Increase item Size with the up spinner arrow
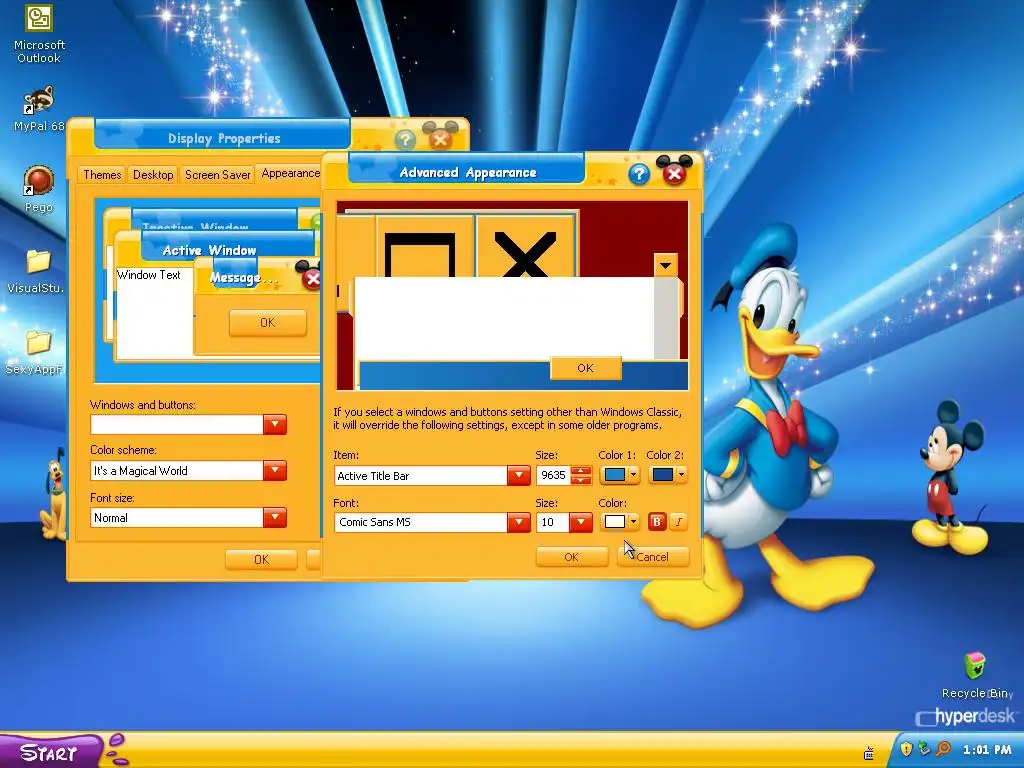Viewport: 1024px width, 768px height. (x=581, y=471)
